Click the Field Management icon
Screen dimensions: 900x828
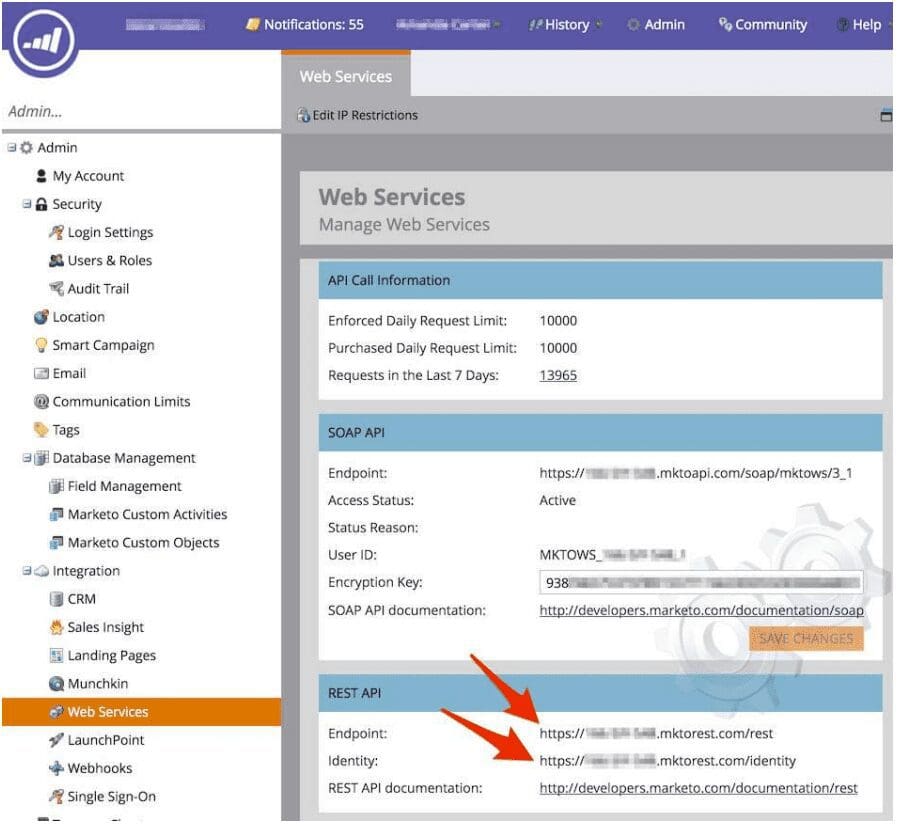point(56,487)
